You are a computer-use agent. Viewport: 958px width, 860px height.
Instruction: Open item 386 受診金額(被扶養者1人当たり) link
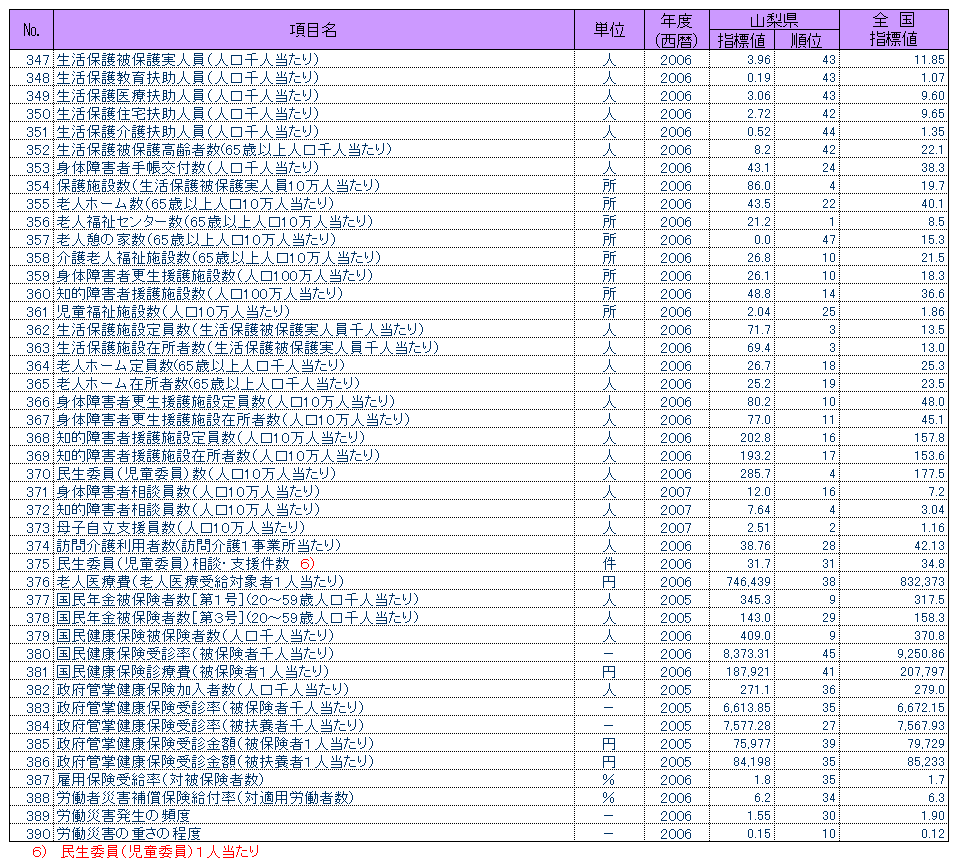[214, 762]
